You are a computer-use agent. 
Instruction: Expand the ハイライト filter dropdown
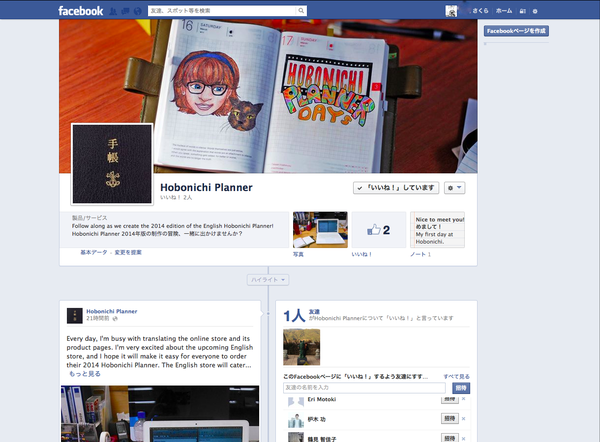[268, 280]
